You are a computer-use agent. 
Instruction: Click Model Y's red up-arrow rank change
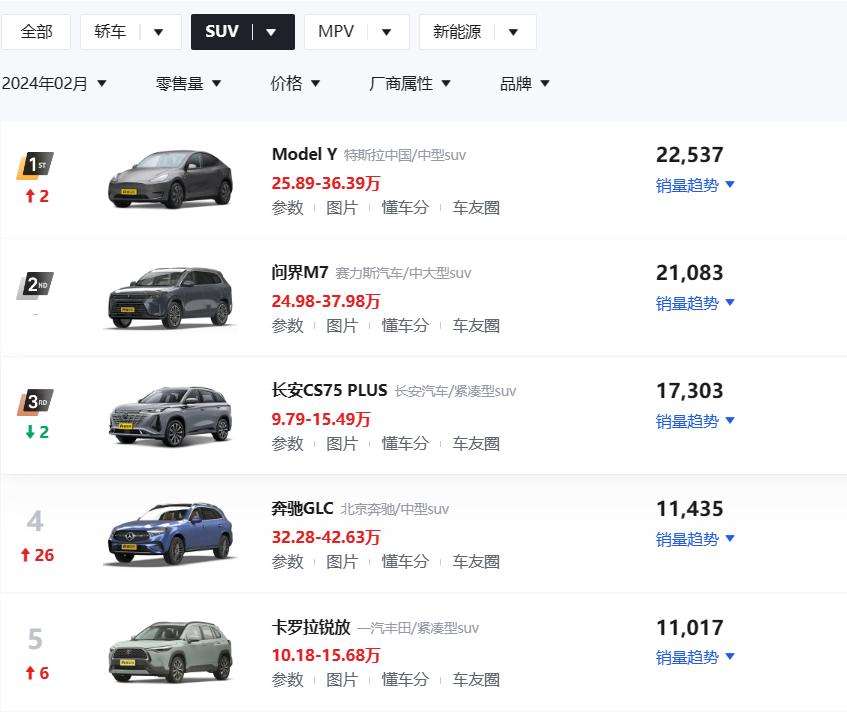point(37,196)
